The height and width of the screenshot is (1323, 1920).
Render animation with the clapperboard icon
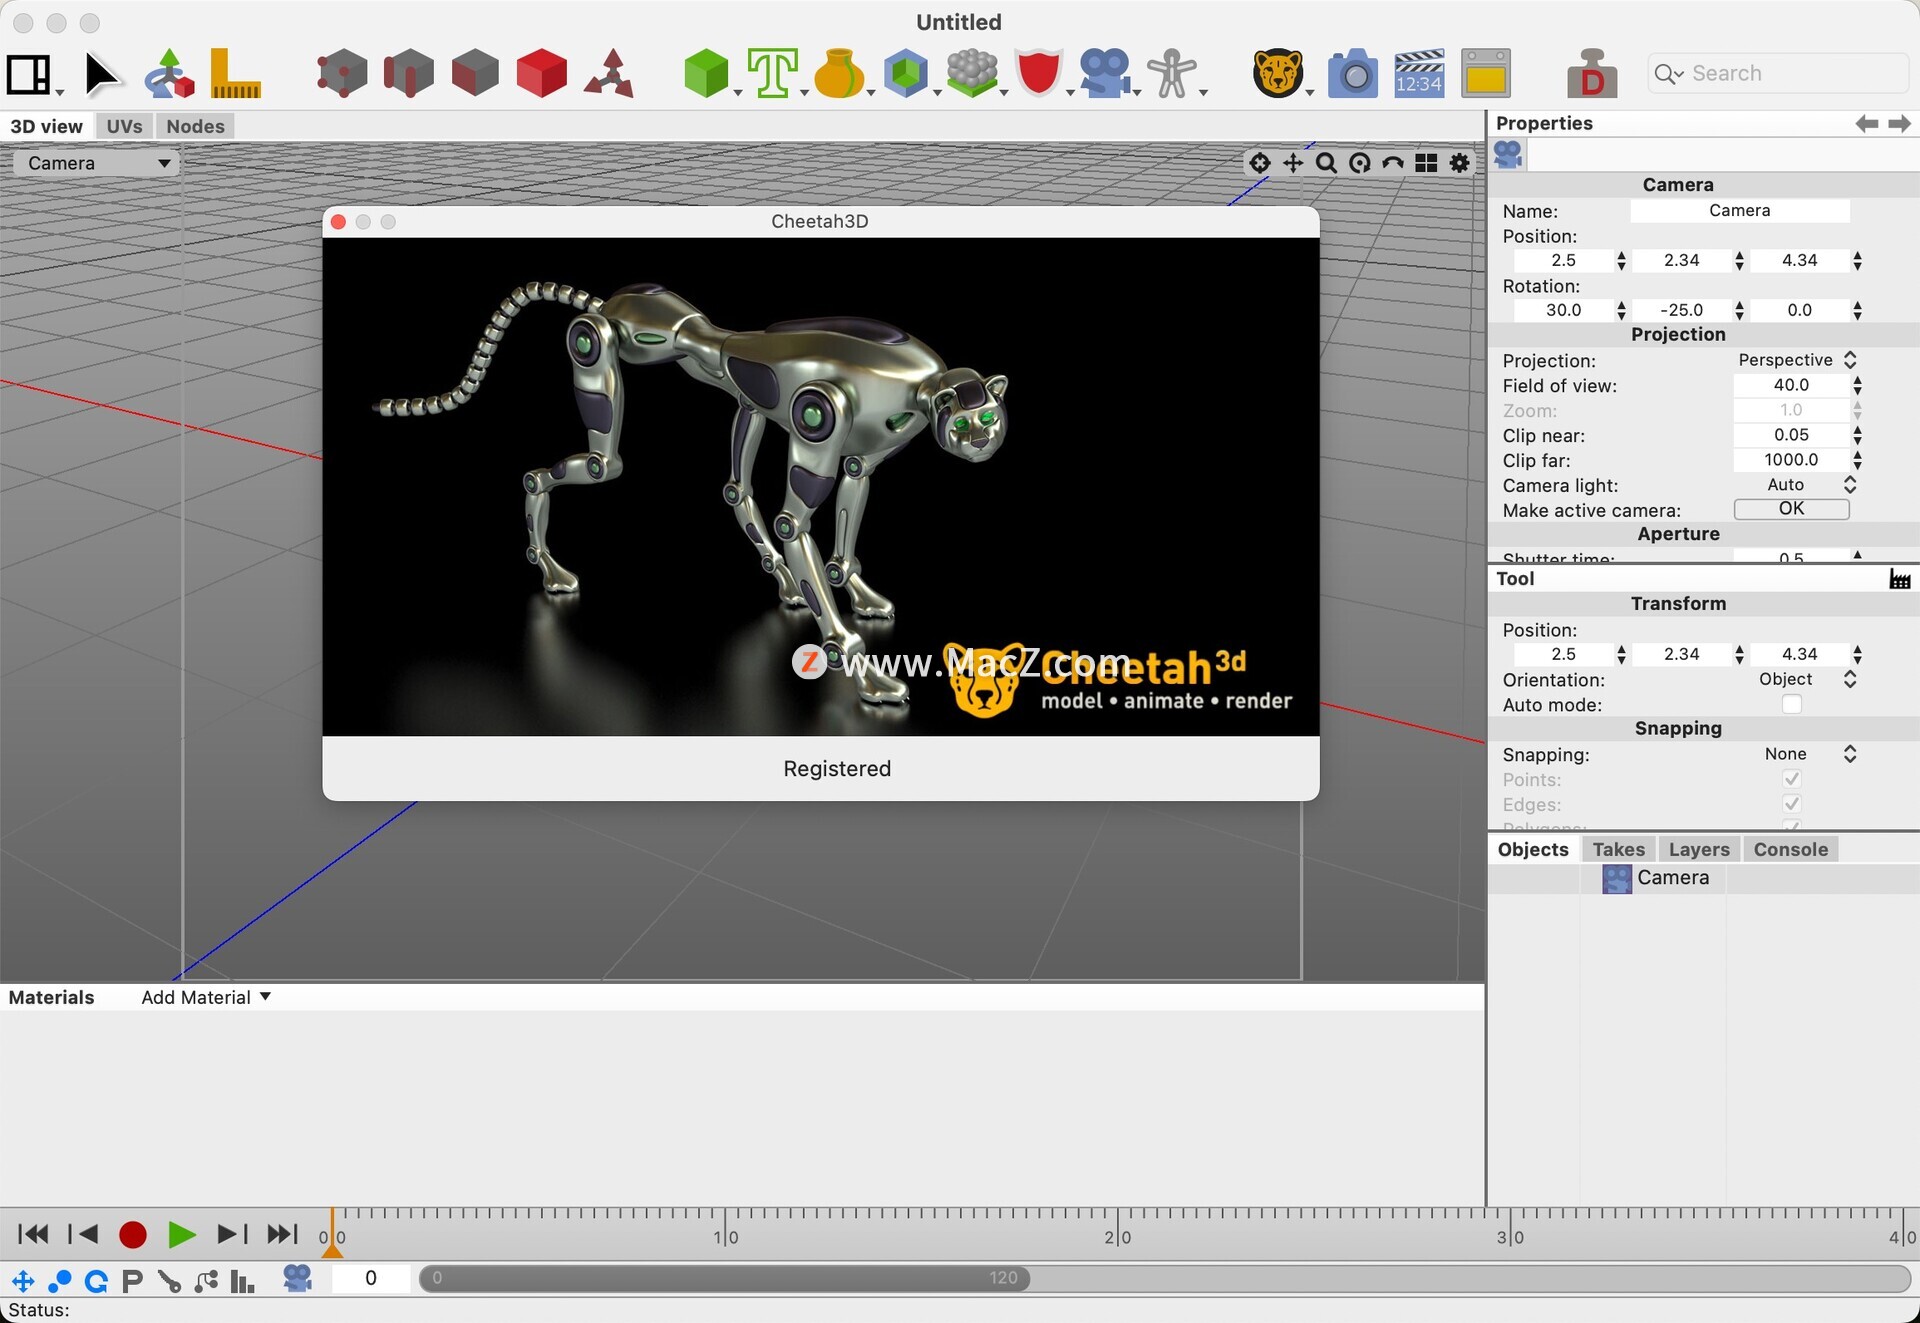click(1419, 74)
